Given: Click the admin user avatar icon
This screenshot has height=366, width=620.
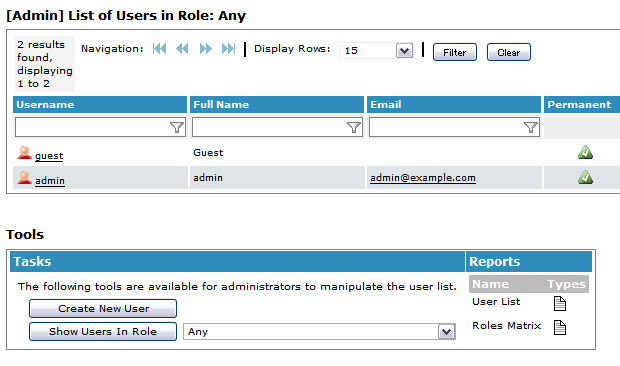Looking at the screenshot, I should [24, 178].
